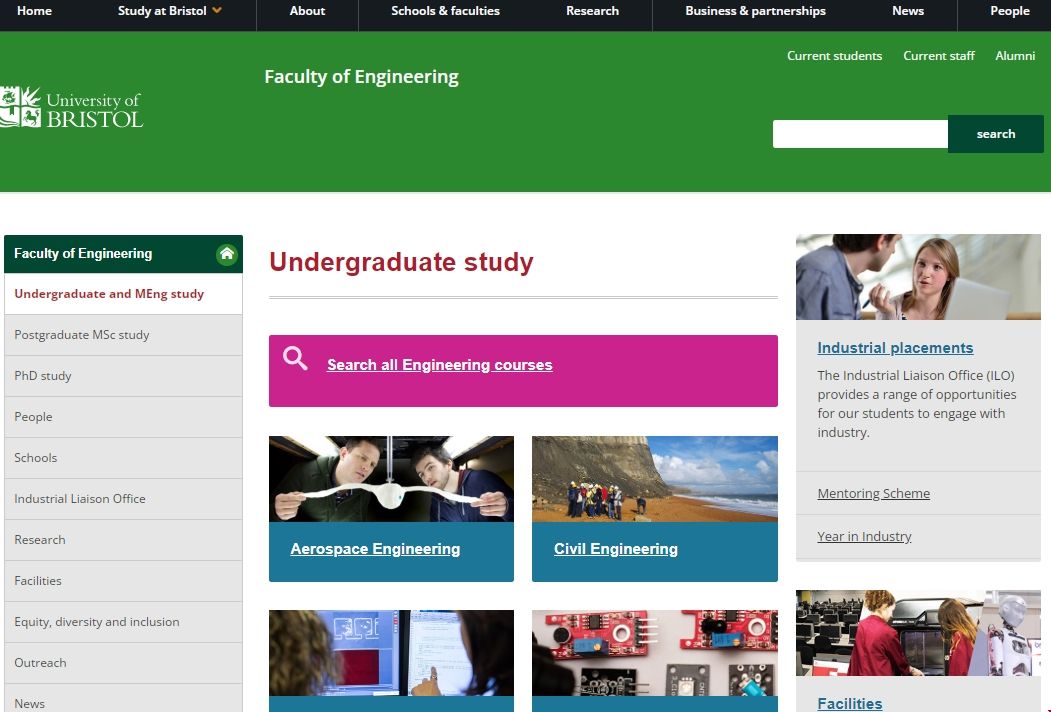Click the magnifying glass in the pink search banner

295,358
